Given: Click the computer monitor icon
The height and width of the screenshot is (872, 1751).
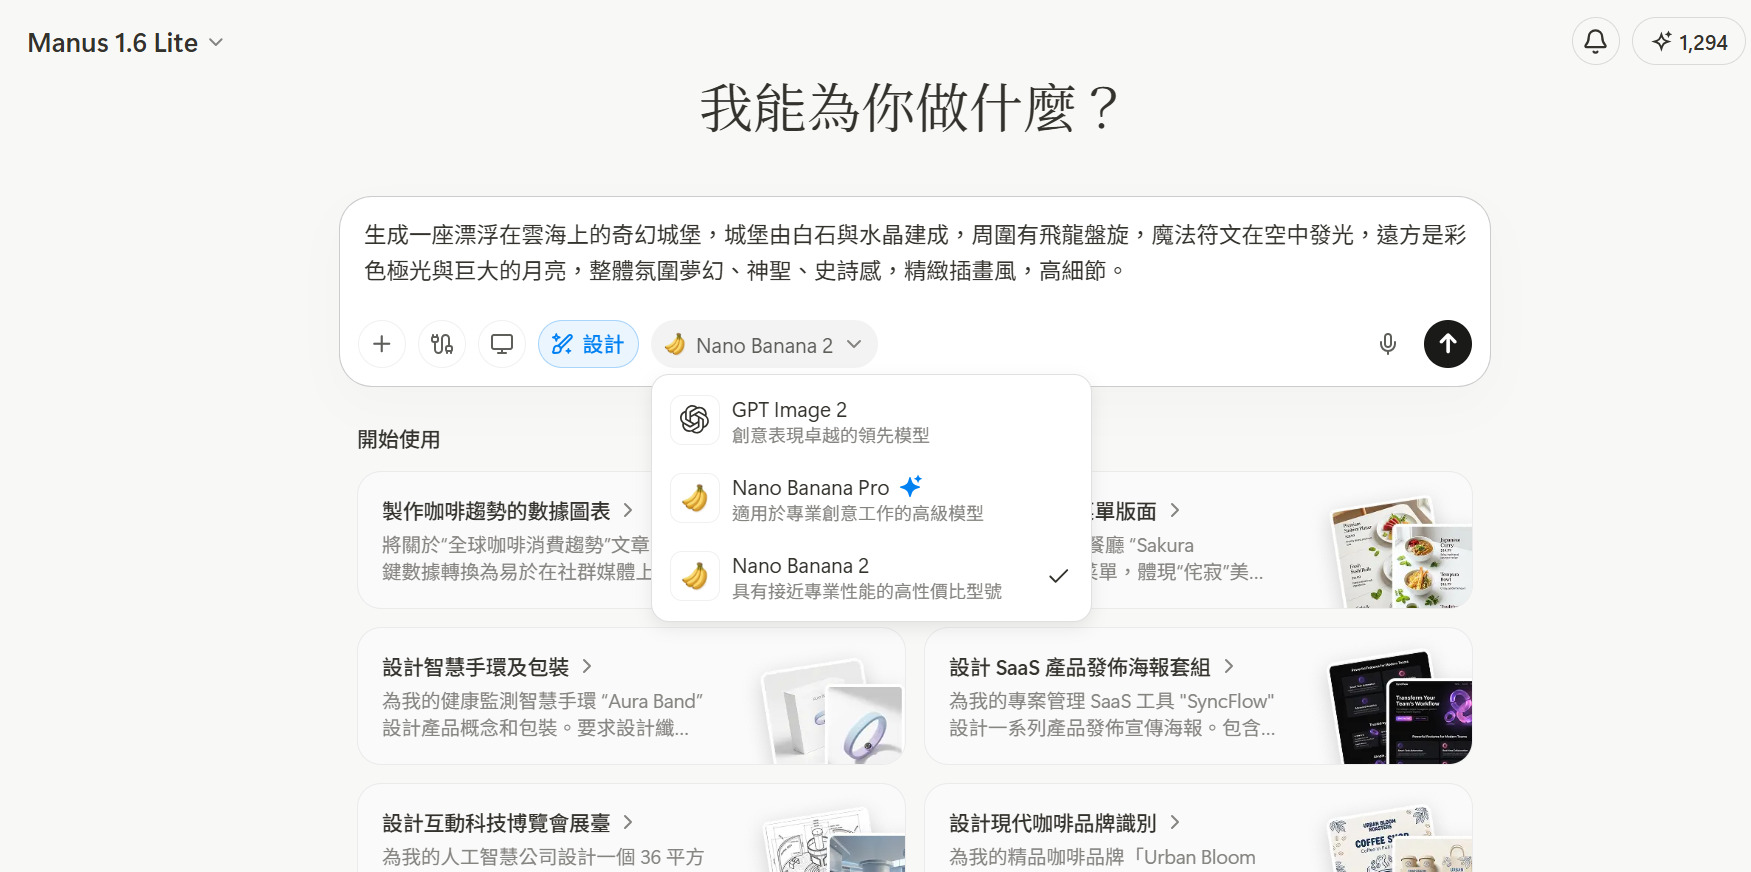Looking at the screenshot, I should pyautogui.click(x=502, y=344).
